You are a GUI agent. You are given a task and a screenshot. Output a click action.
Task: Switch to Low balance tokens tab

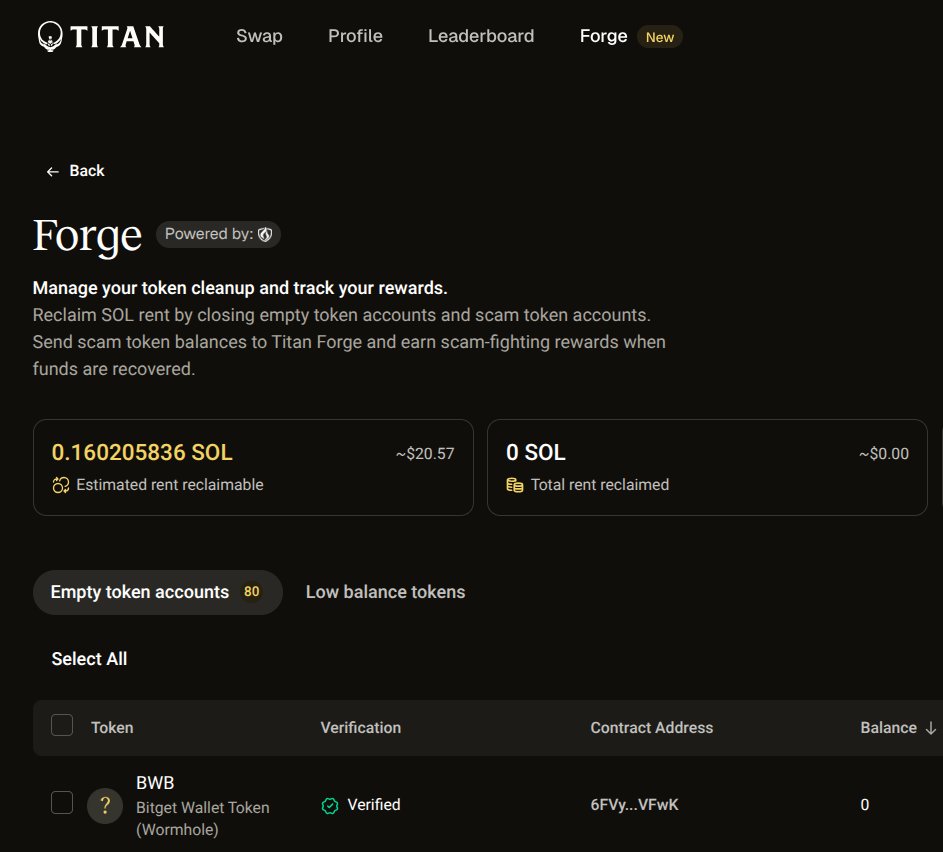point(385,592)
